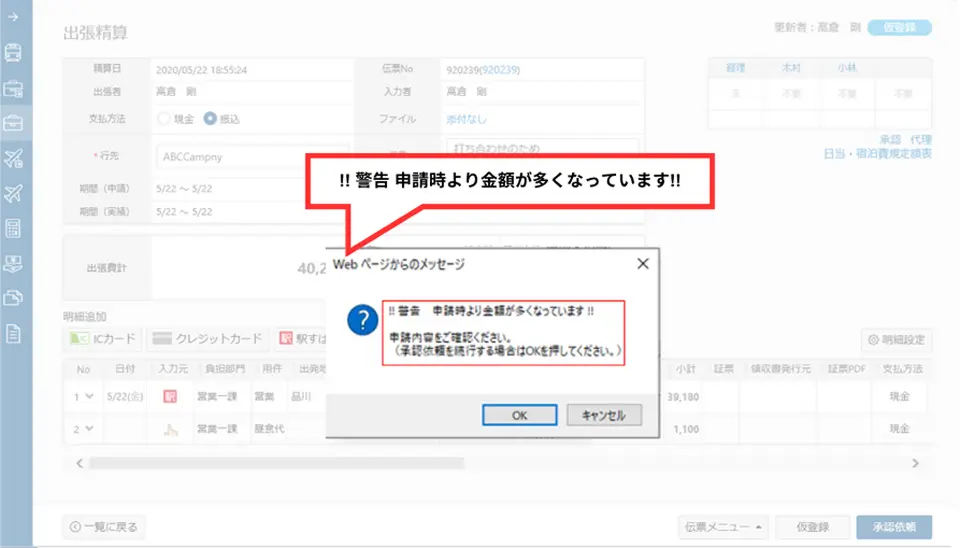Open the airplane with slash sidebar icon
Viewport: 960px width, 548px height.
pyautogui.click(x=13, y=159)
